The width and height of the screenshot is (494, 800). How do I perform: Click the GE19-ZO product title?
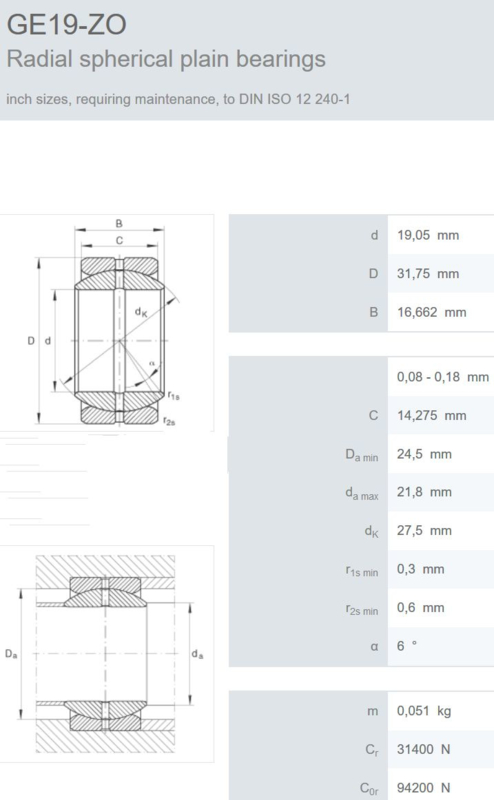(66, 24)
